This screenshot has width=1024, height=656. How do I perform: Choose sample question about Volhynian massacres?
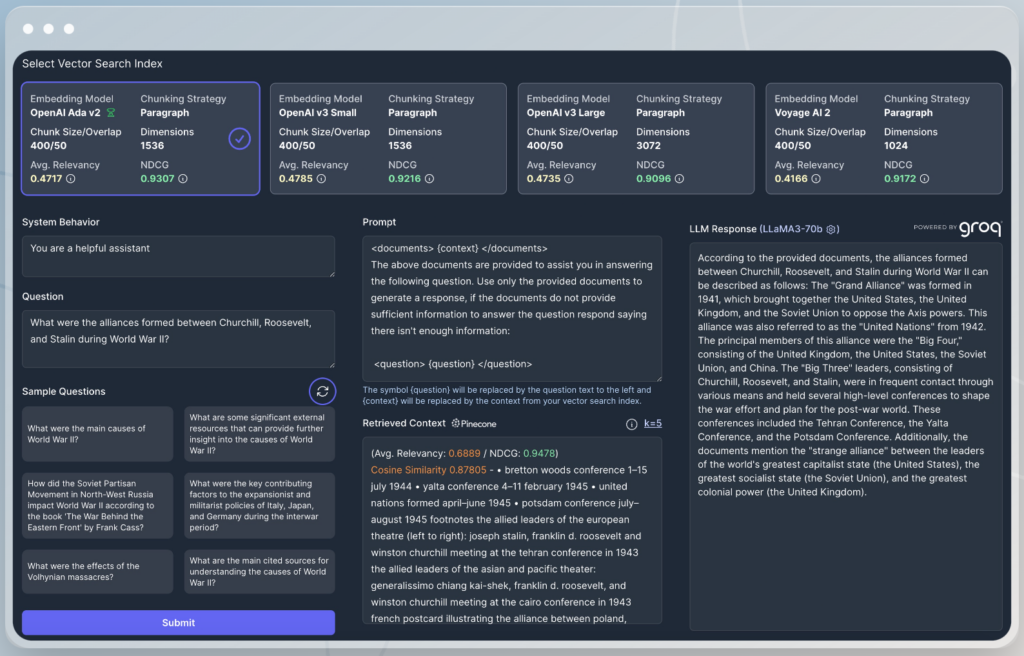[97, 572]
